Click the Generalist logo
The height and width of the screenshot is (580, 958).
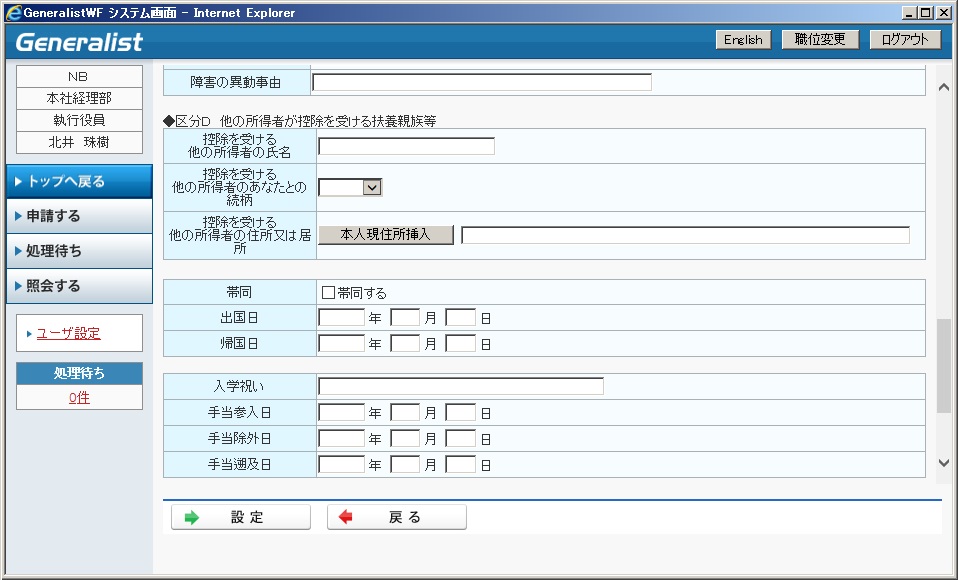pos(80,42)
